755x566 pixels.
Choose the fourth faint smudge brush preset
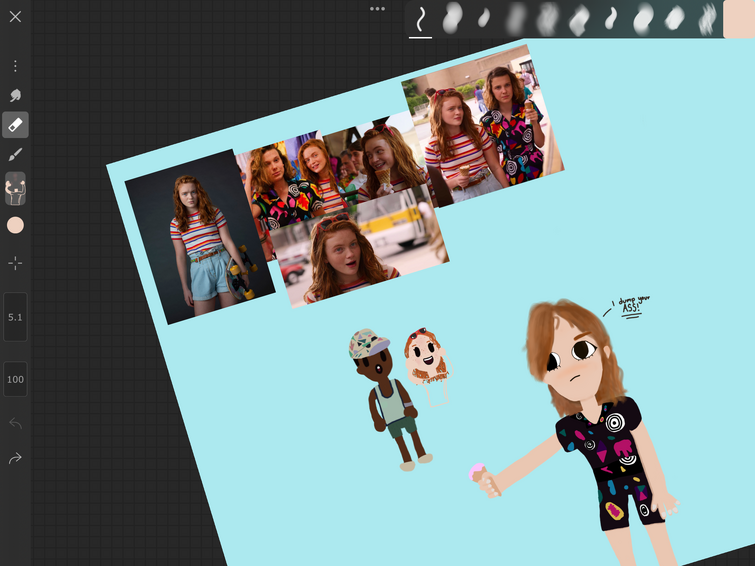pos(516,18)
